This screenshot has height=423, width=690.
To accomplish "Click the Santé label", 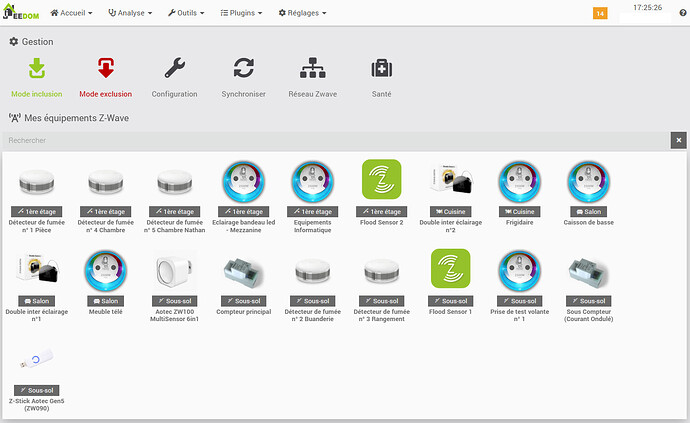I will pos(382,94).
